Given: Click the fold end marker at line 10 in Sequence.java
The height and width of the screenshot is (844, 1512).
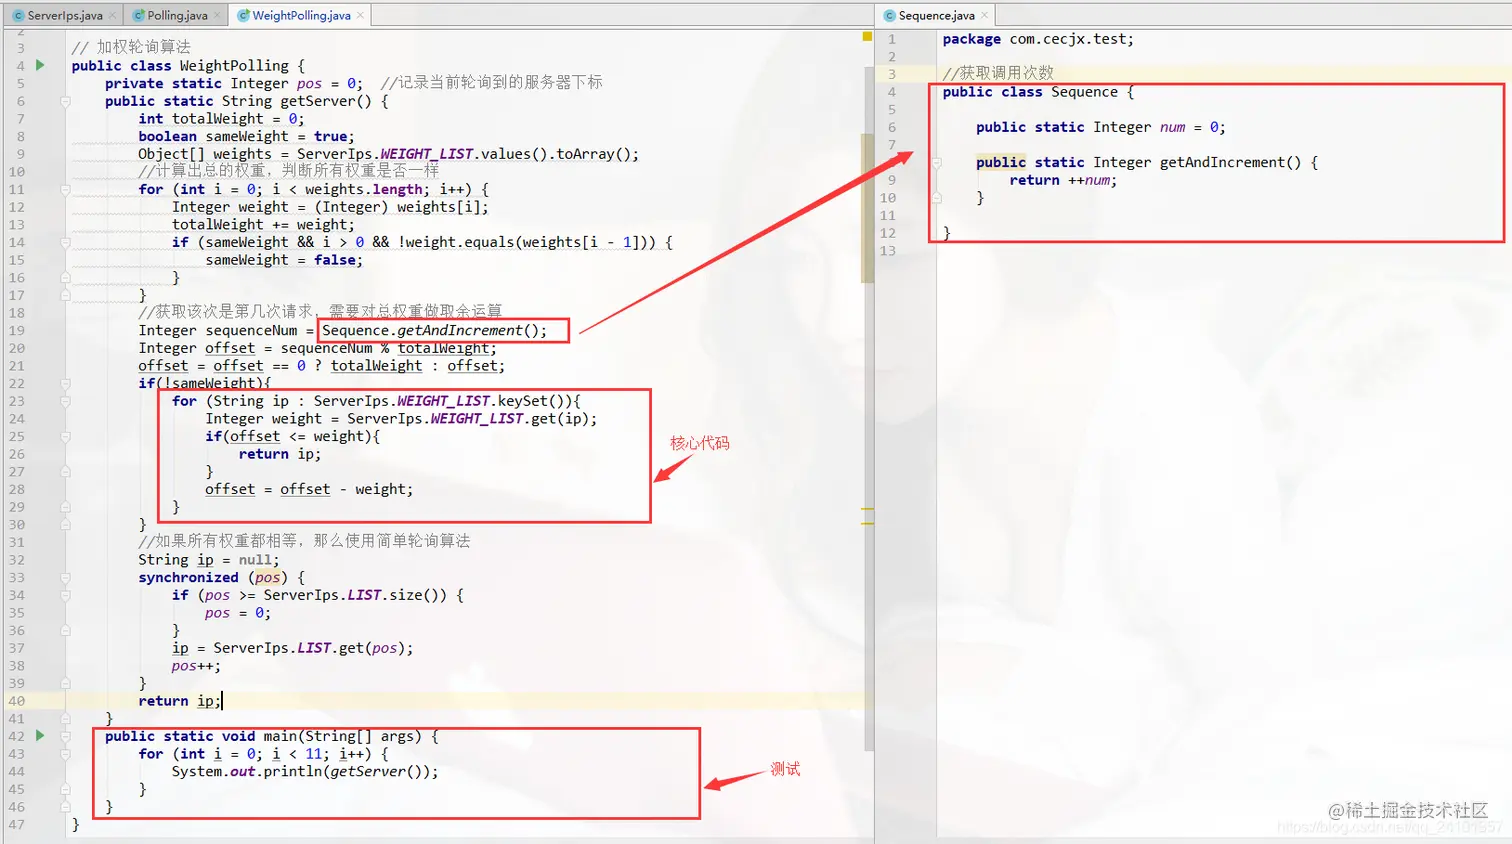Looking at the screenshot, I should (x=936, y=198).
